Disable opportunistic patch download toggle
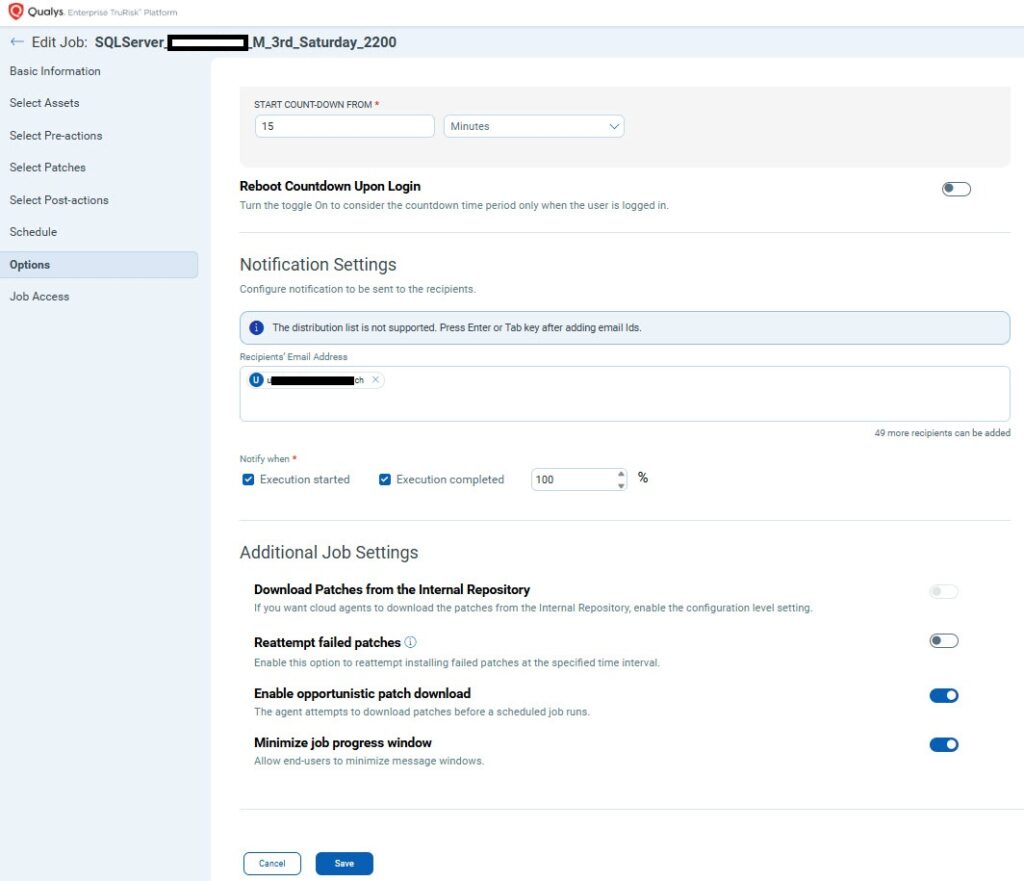The width and height of the screenshot is (1024, 881). 943,695
